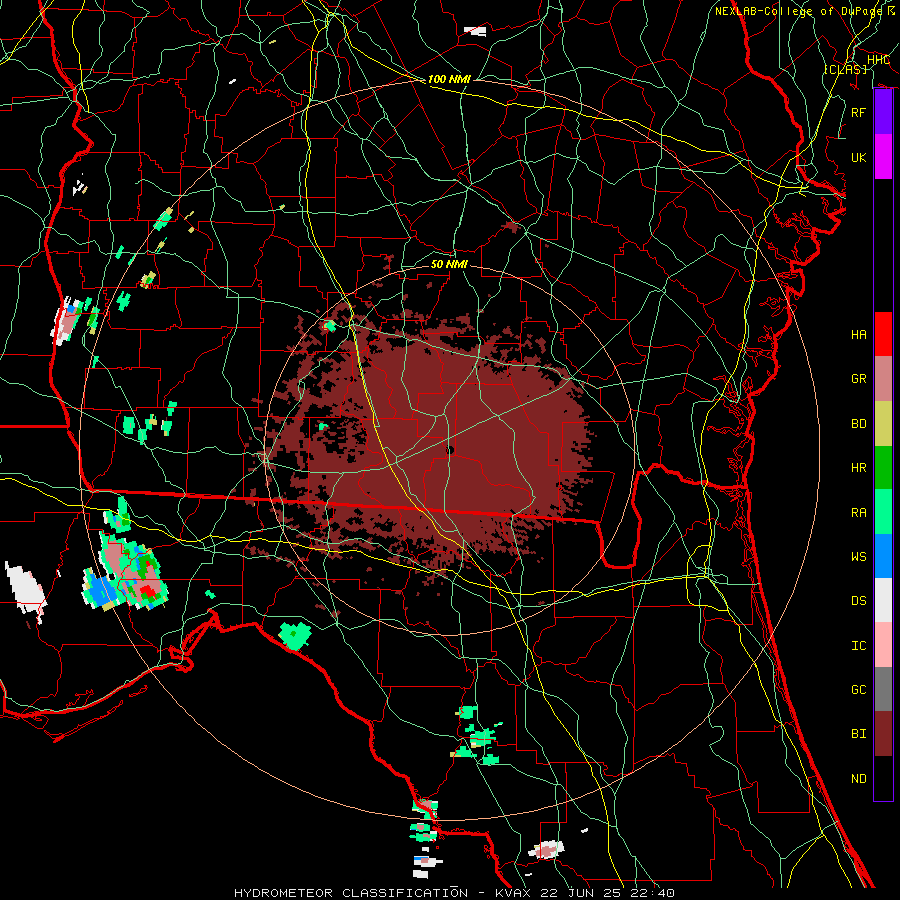Click the white DS legend swatch
Viewport: 900px width, 900px height.
(883, 600)
